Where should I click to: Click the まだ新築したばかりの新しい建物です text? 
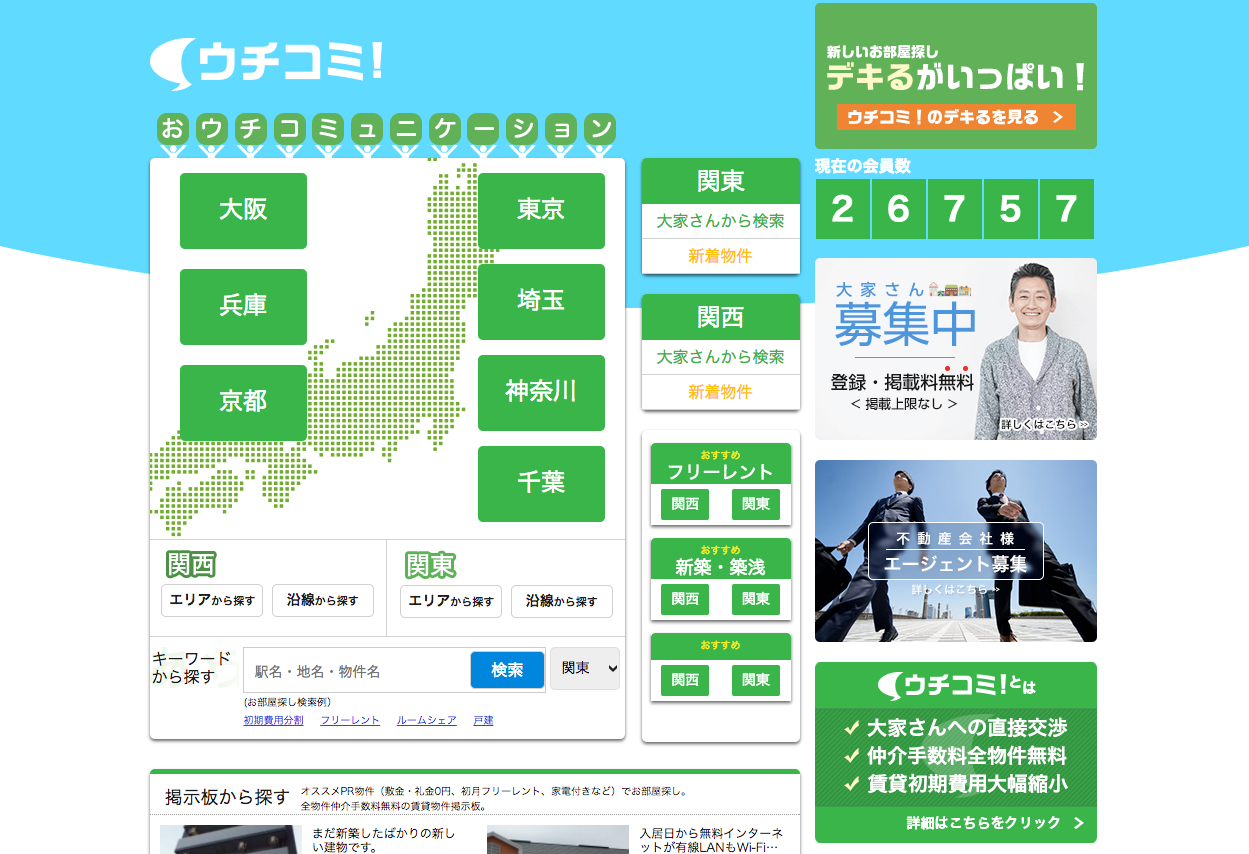pos(383,840)
